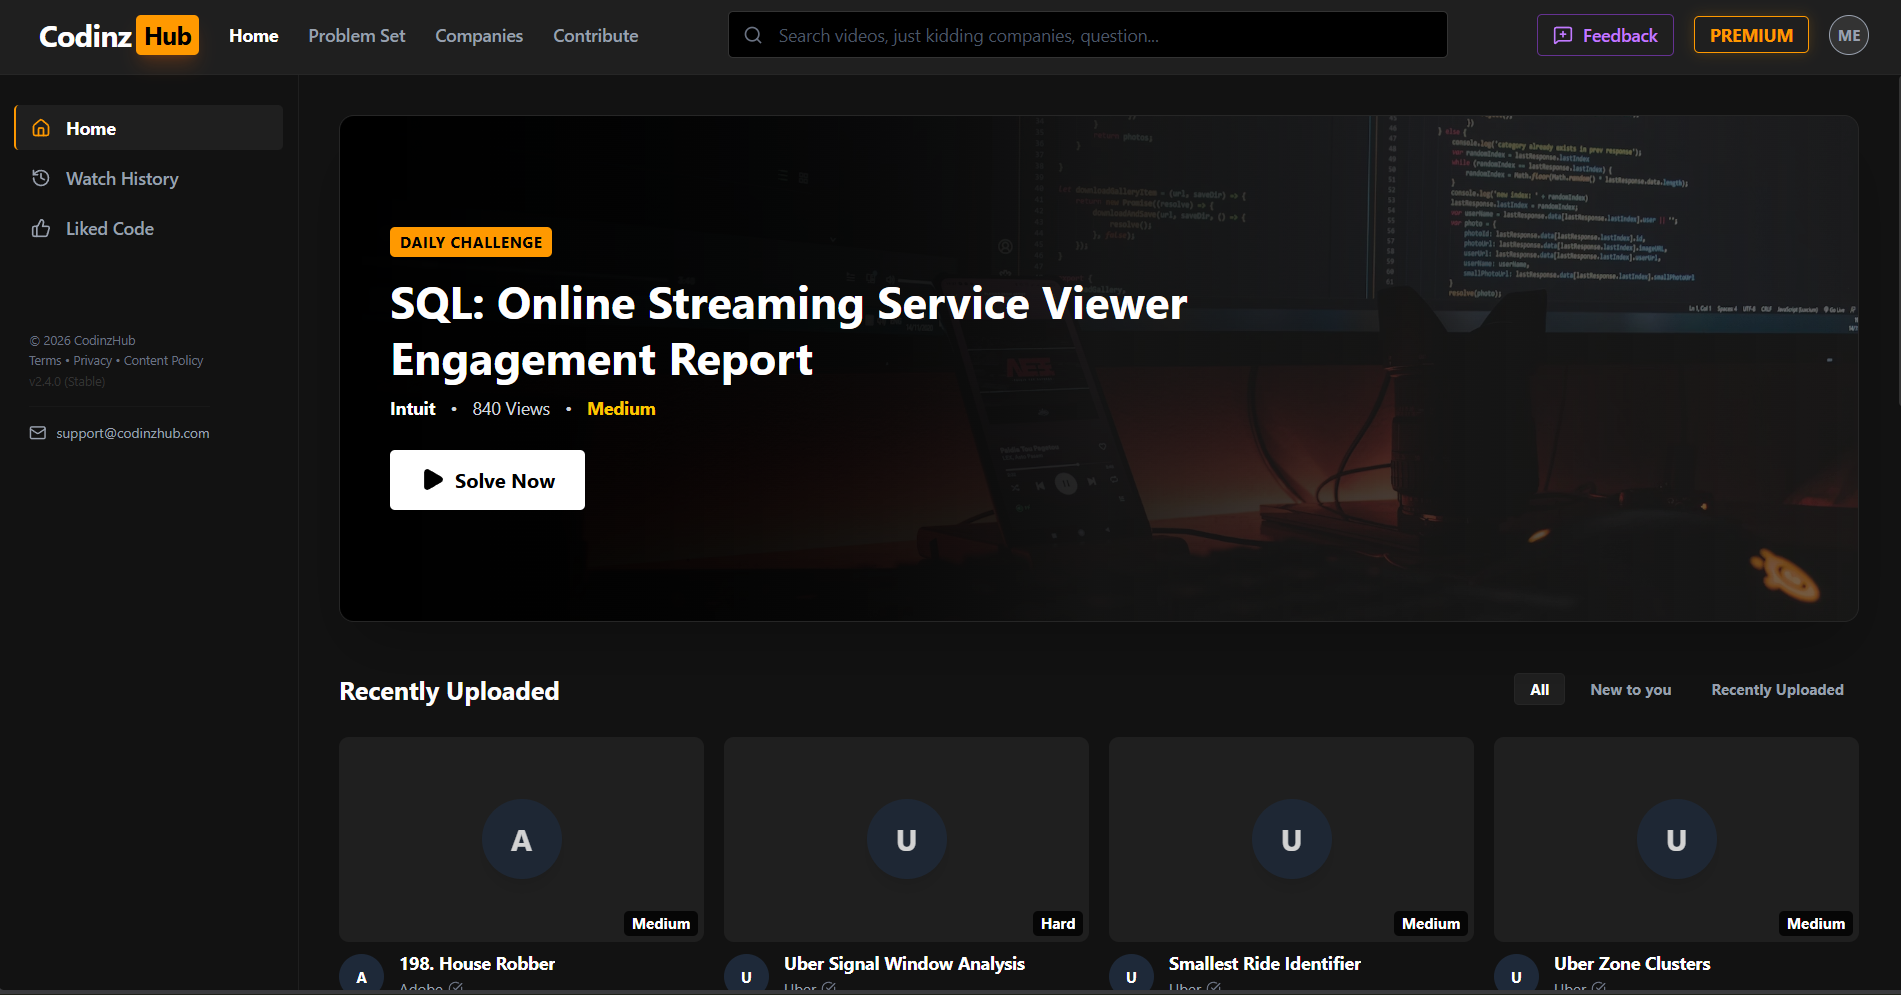The image size is (1901, 995).
Task: Open the Companies page
Action: click(478, 35)
